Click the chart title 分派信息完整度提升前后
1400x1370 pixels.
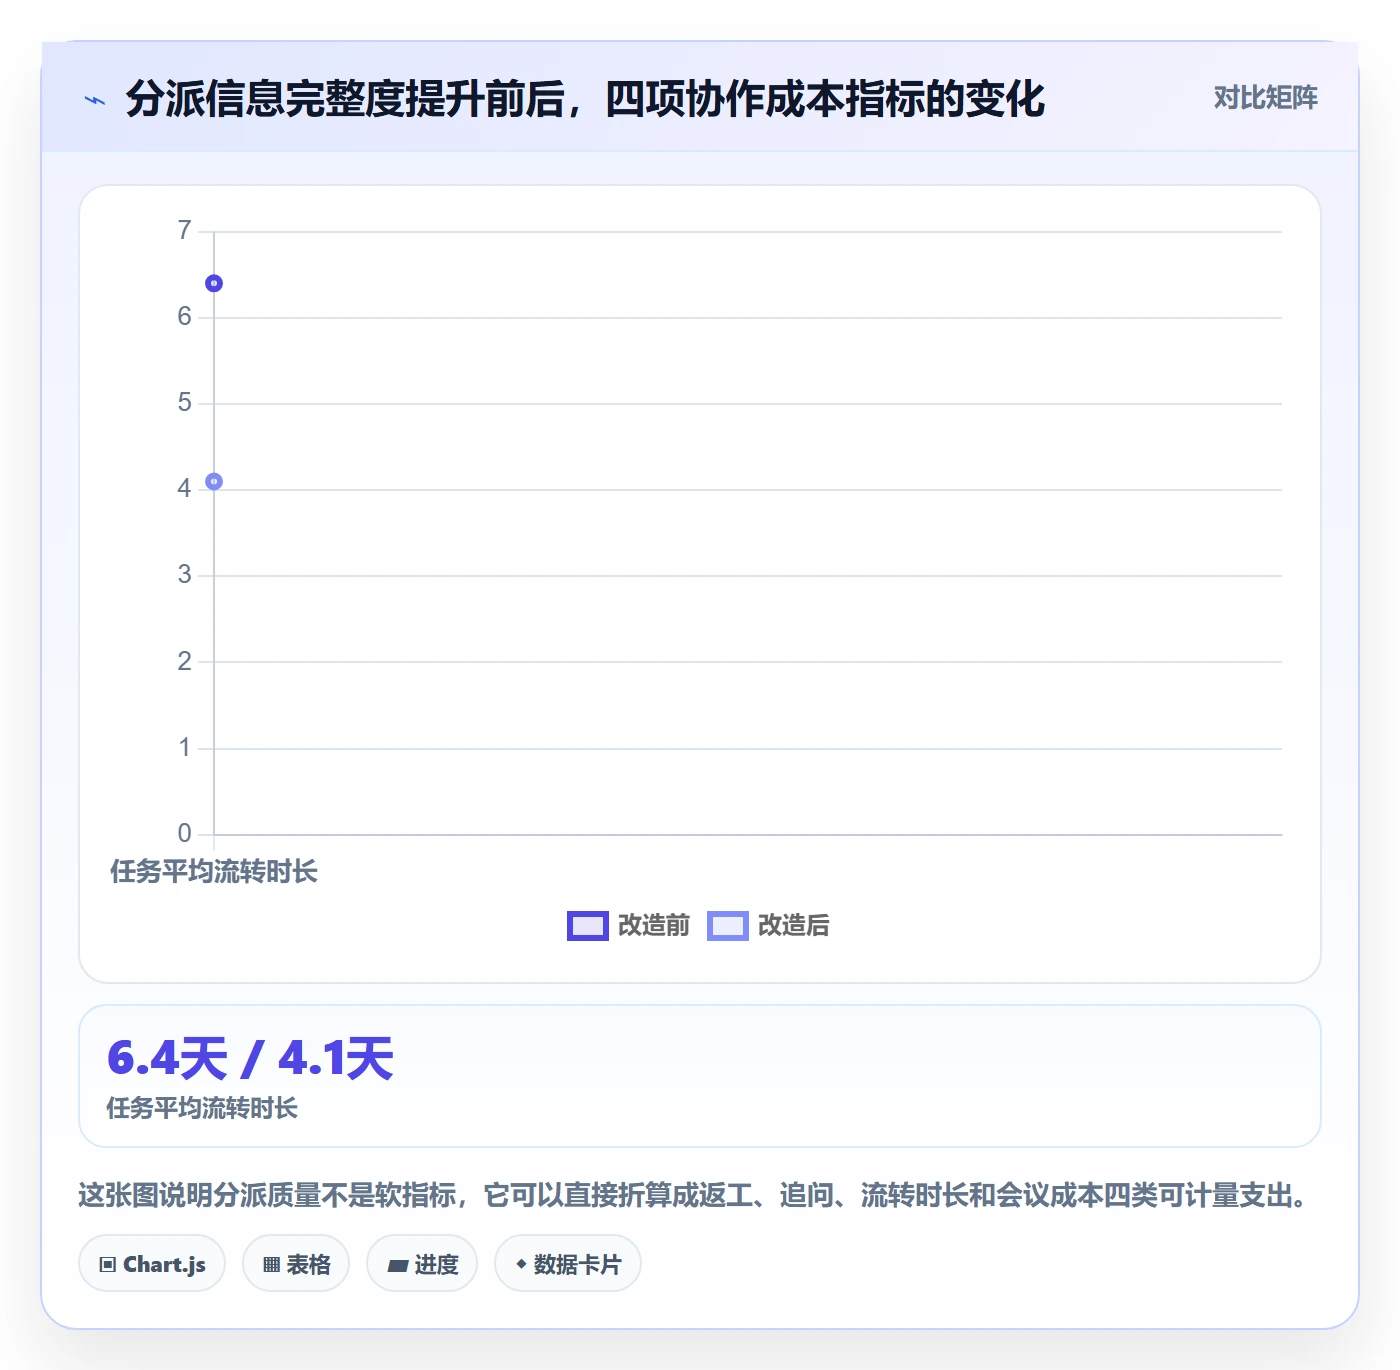tap(585, 99)
